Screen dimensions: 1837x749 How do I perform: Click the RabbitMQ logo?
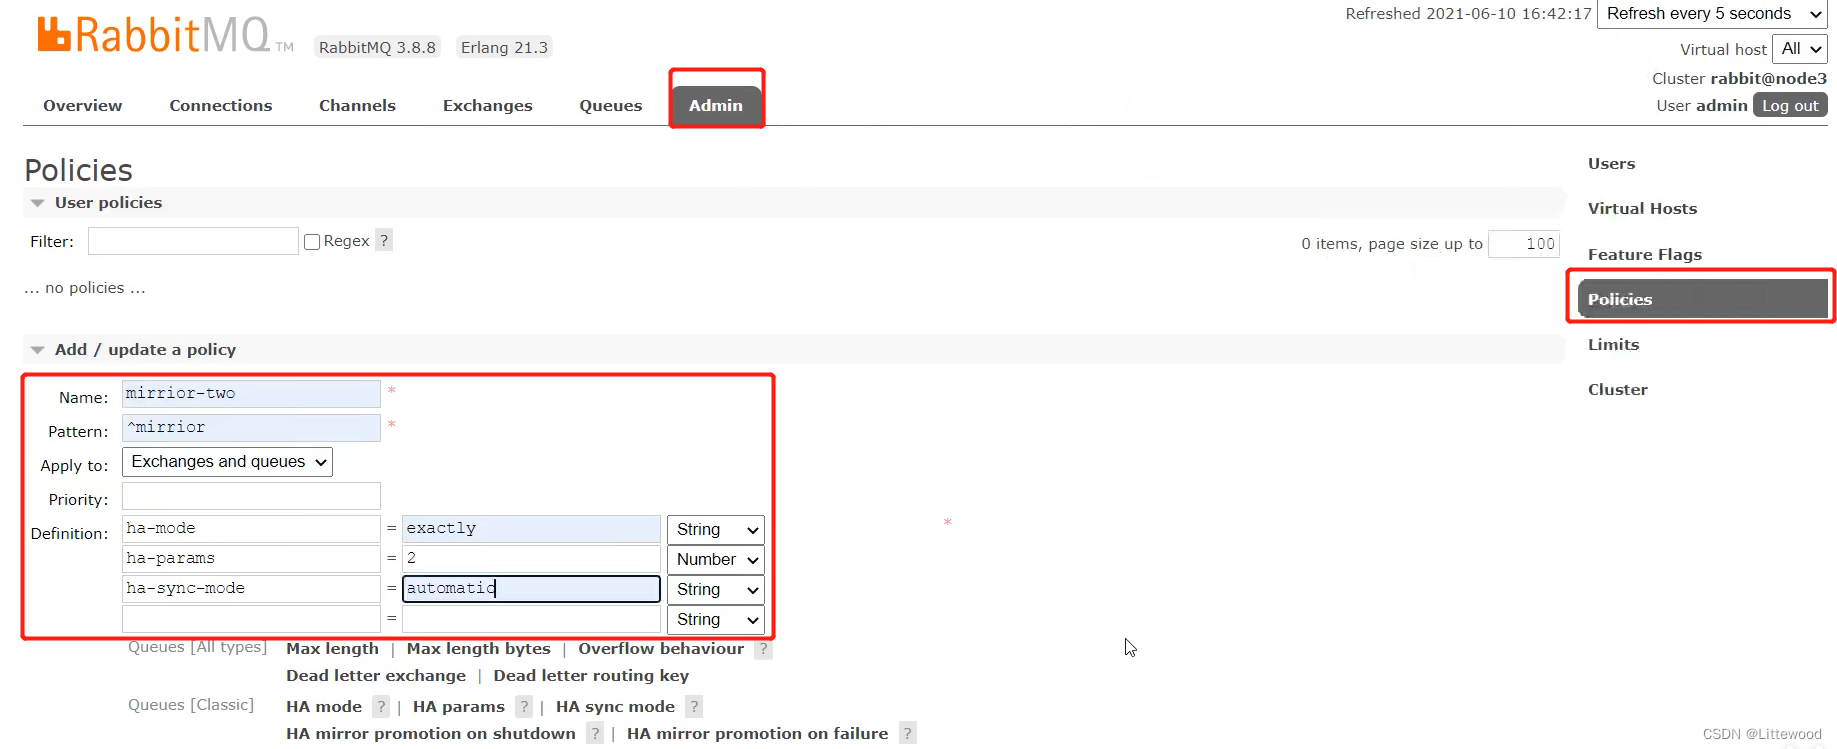(165, 34)
